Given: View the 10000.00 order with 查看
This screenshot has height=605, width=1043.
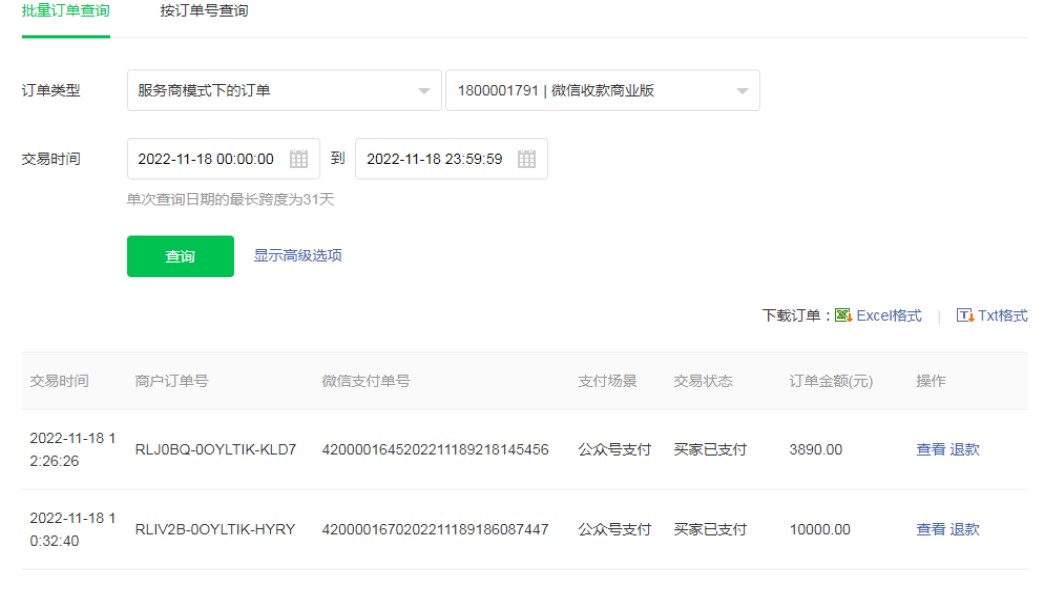Looking at the screenshot, I should coord(930,530).
